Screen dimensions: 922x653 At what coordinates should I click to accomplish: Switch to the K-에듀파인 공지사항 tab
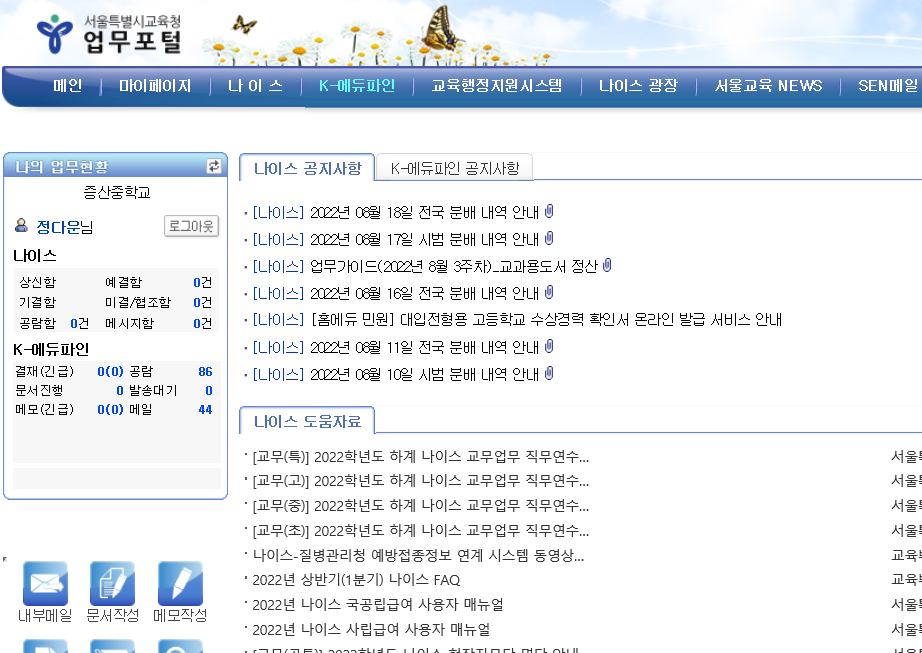pyautogui.click(x=455, y=168)
